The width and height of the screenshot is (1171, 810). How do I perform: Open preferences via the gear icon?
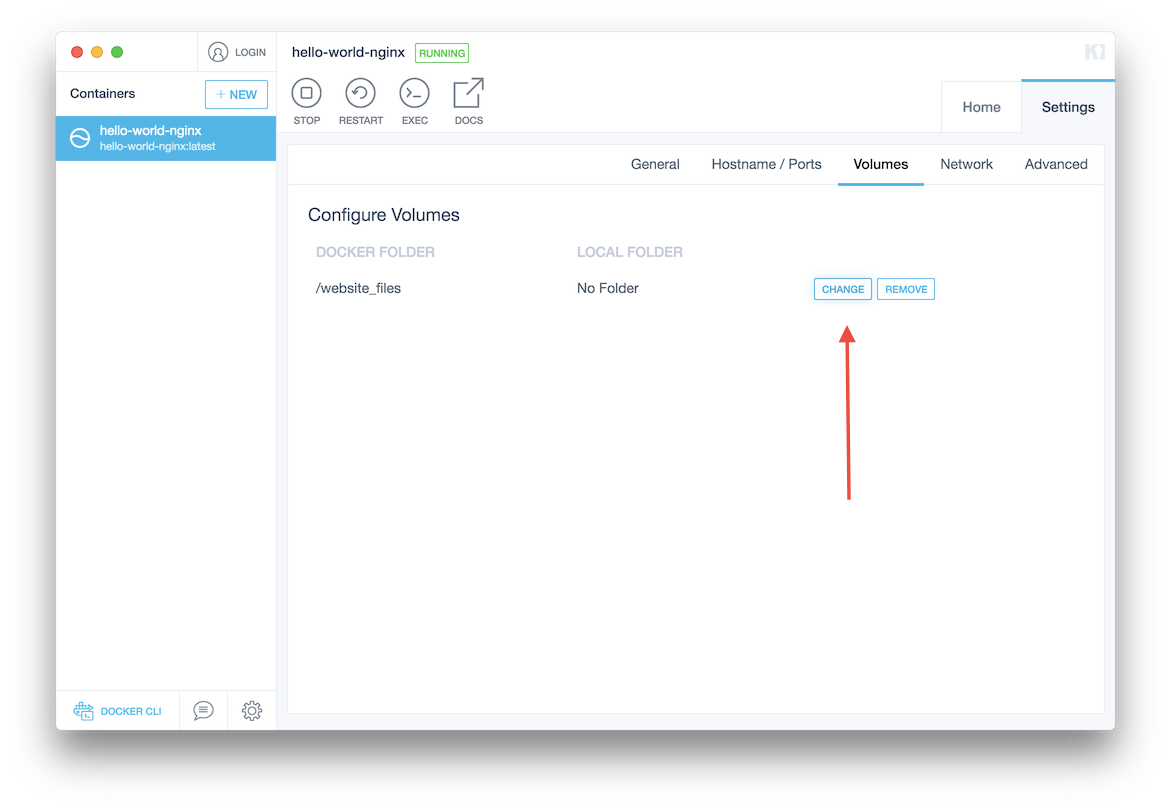coord(252,711)
